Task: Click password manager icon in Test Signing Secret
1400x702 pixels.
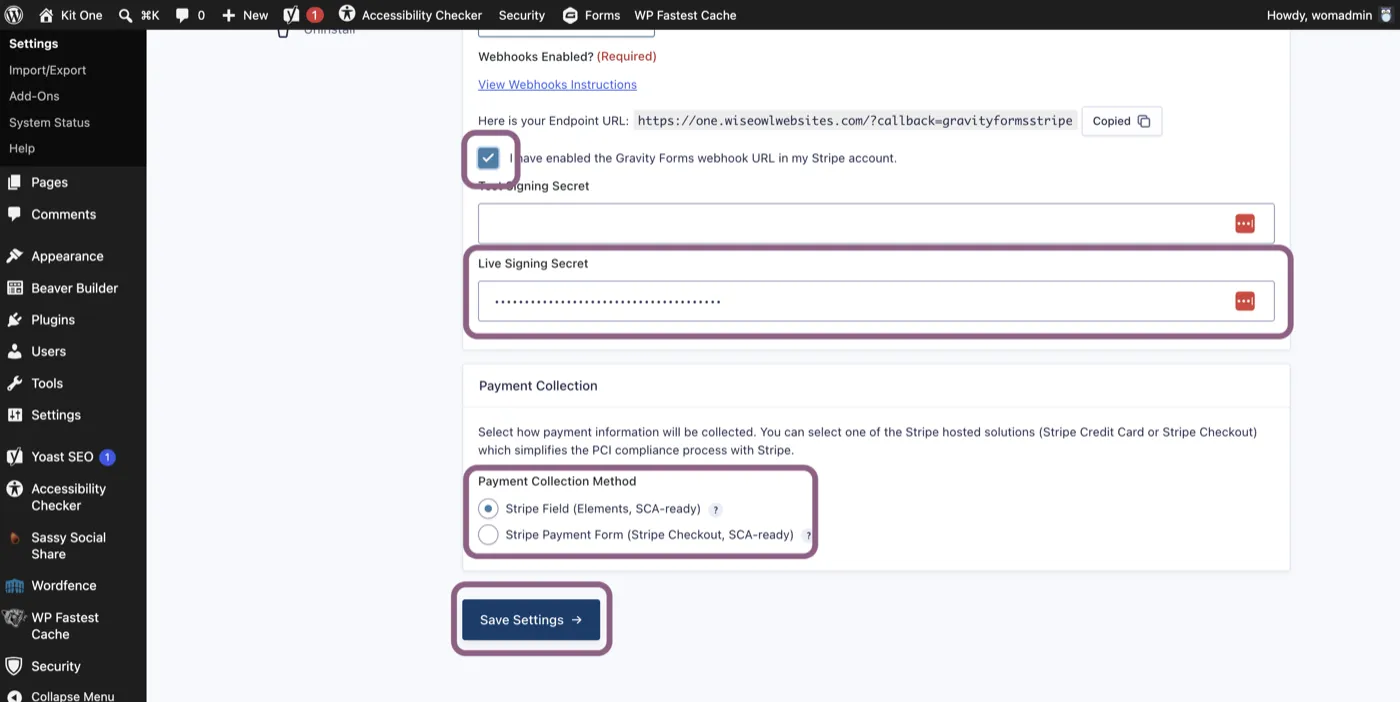Action: (x=1245, y=224)
